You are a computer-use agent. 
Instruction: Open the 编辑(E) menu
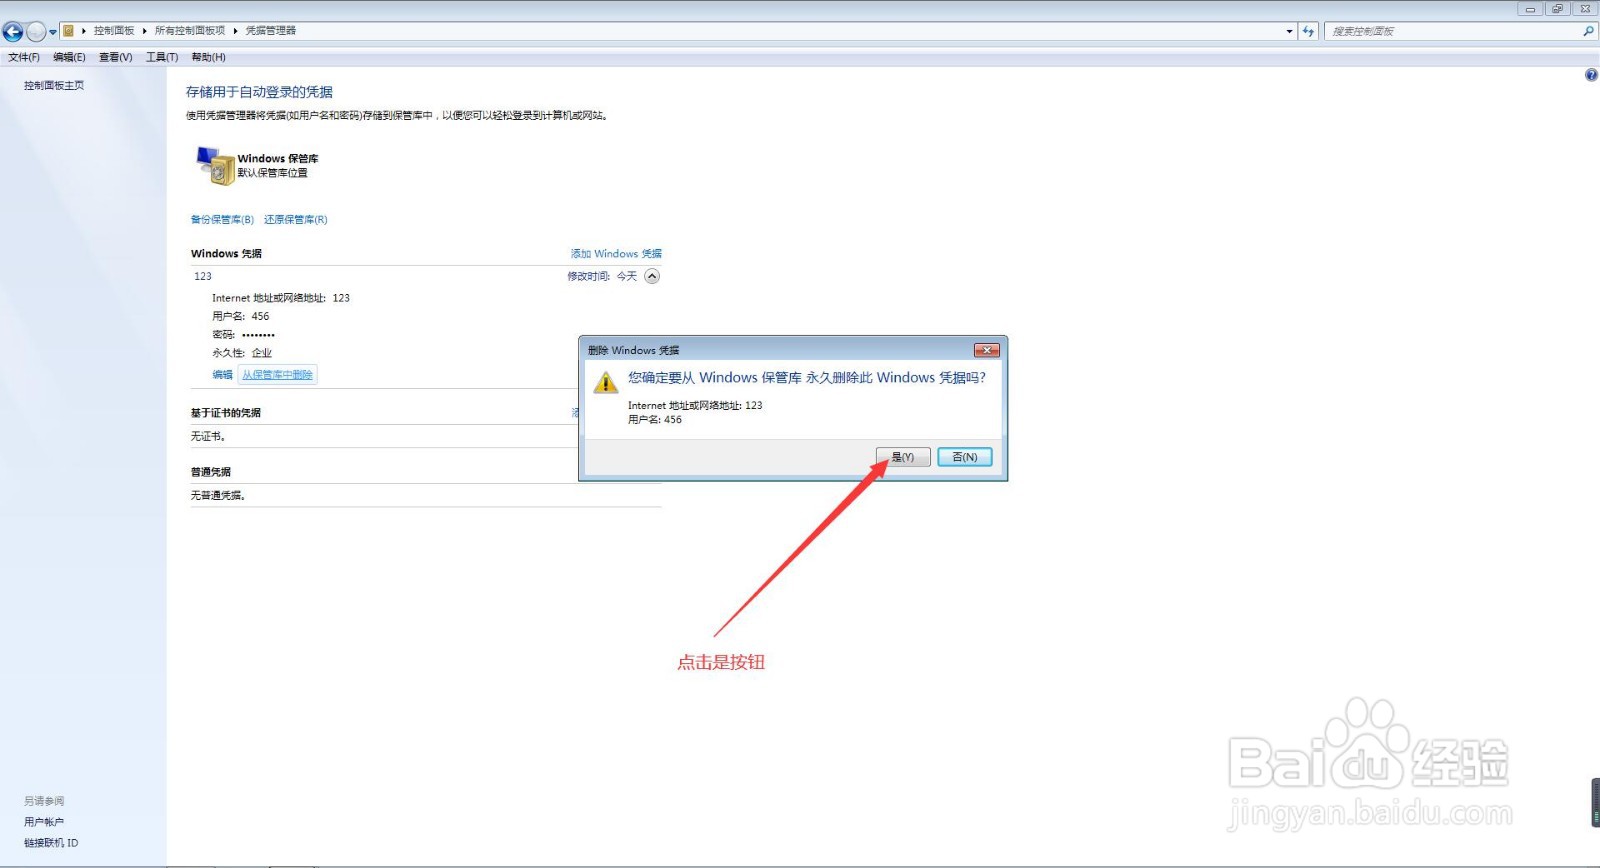pos(69,57)
